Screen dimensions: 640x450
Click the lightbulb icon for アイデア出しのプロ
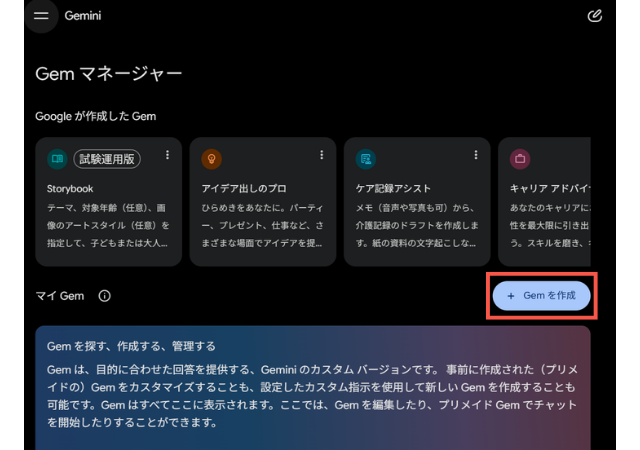coord(211,159)
